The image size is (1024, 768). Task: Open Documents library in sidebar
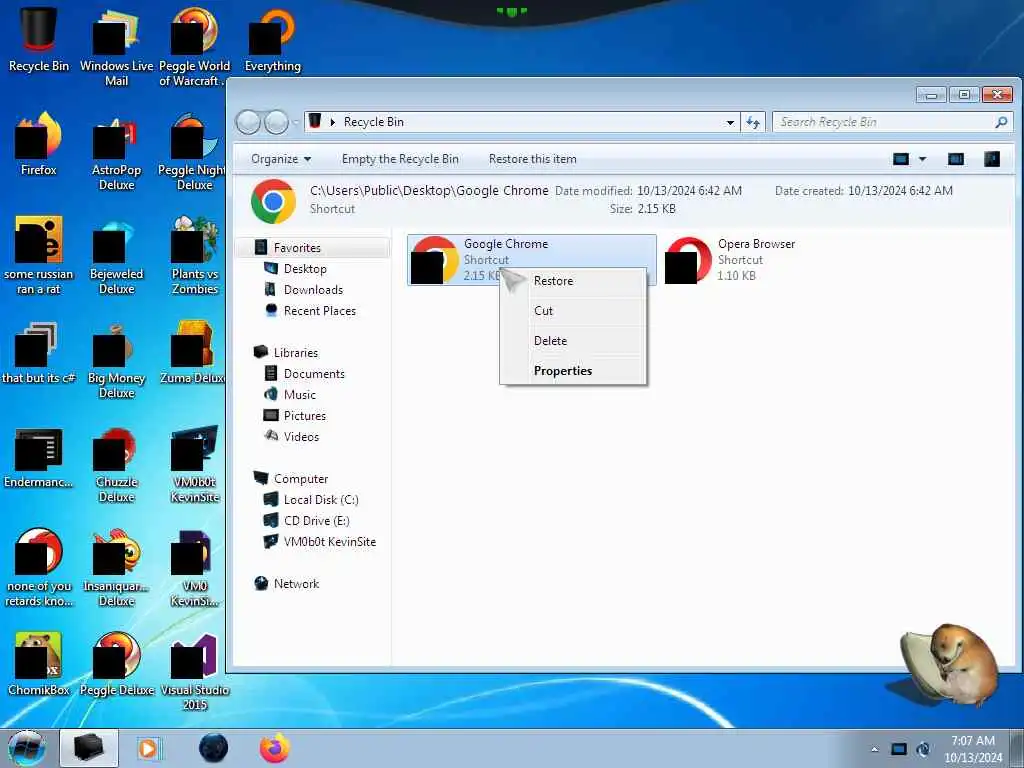[313, 374]
